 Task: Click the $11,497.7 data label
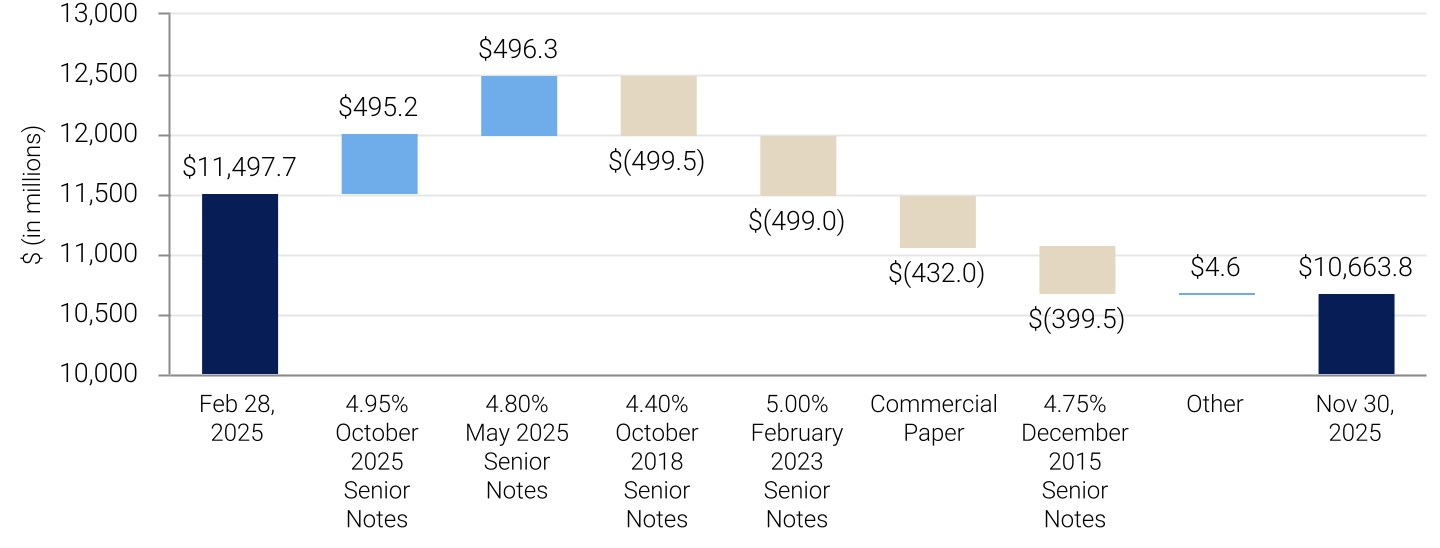point(239,167)
